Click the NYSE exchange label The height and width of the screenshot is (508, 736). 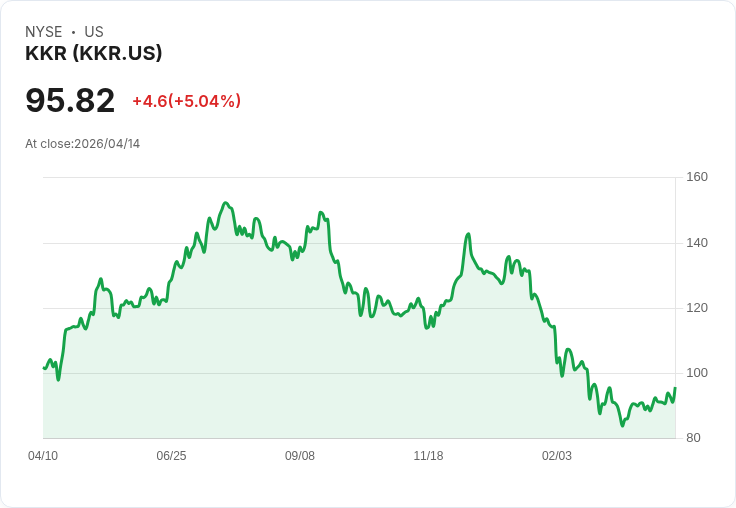[43, 32]
